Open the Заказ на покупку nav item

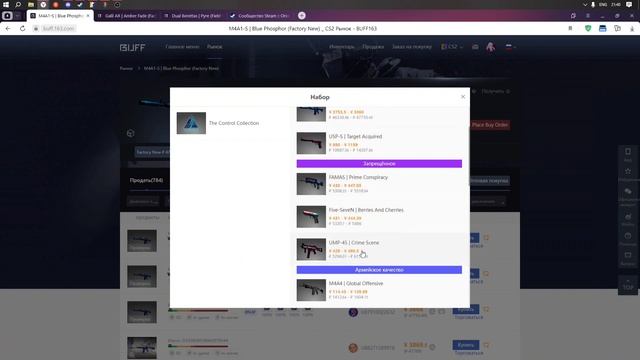411,47
